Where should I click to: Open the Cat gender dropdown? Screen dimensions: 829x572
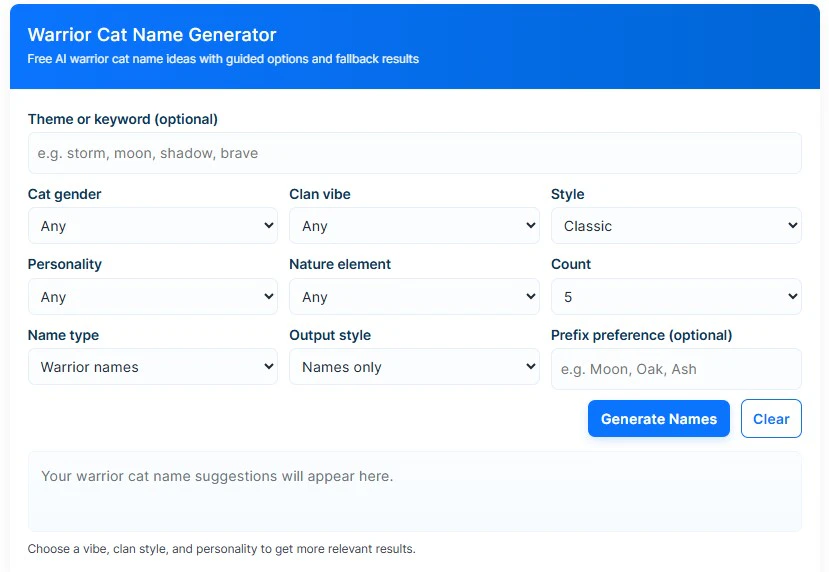152,226
